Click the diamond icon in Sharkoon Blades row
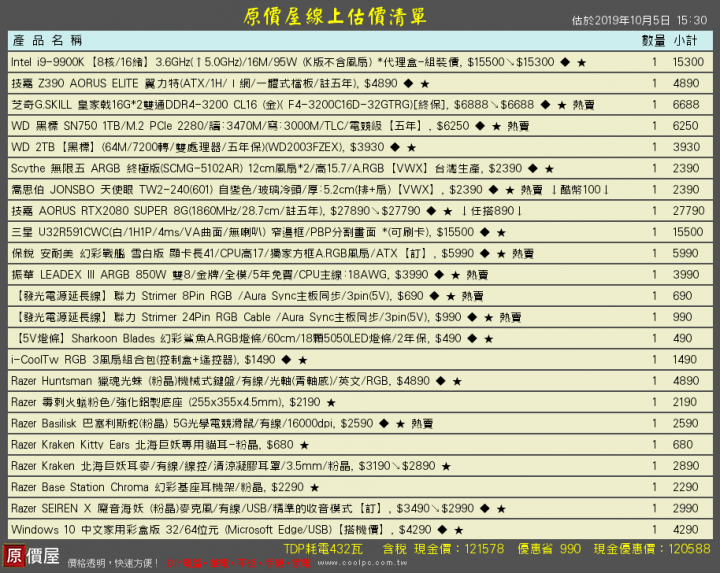 click(x=472, y=339)
